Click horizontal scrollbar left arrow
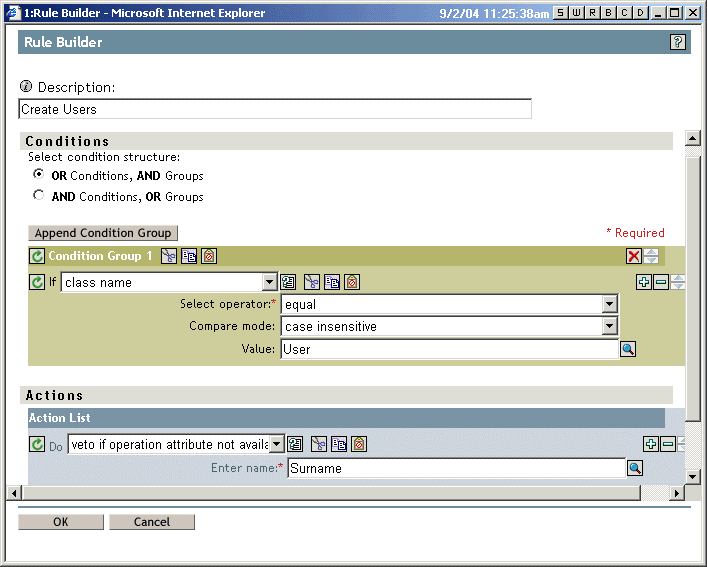The height and width of the screenshot is (567, 707). click(x=14, y=493)
